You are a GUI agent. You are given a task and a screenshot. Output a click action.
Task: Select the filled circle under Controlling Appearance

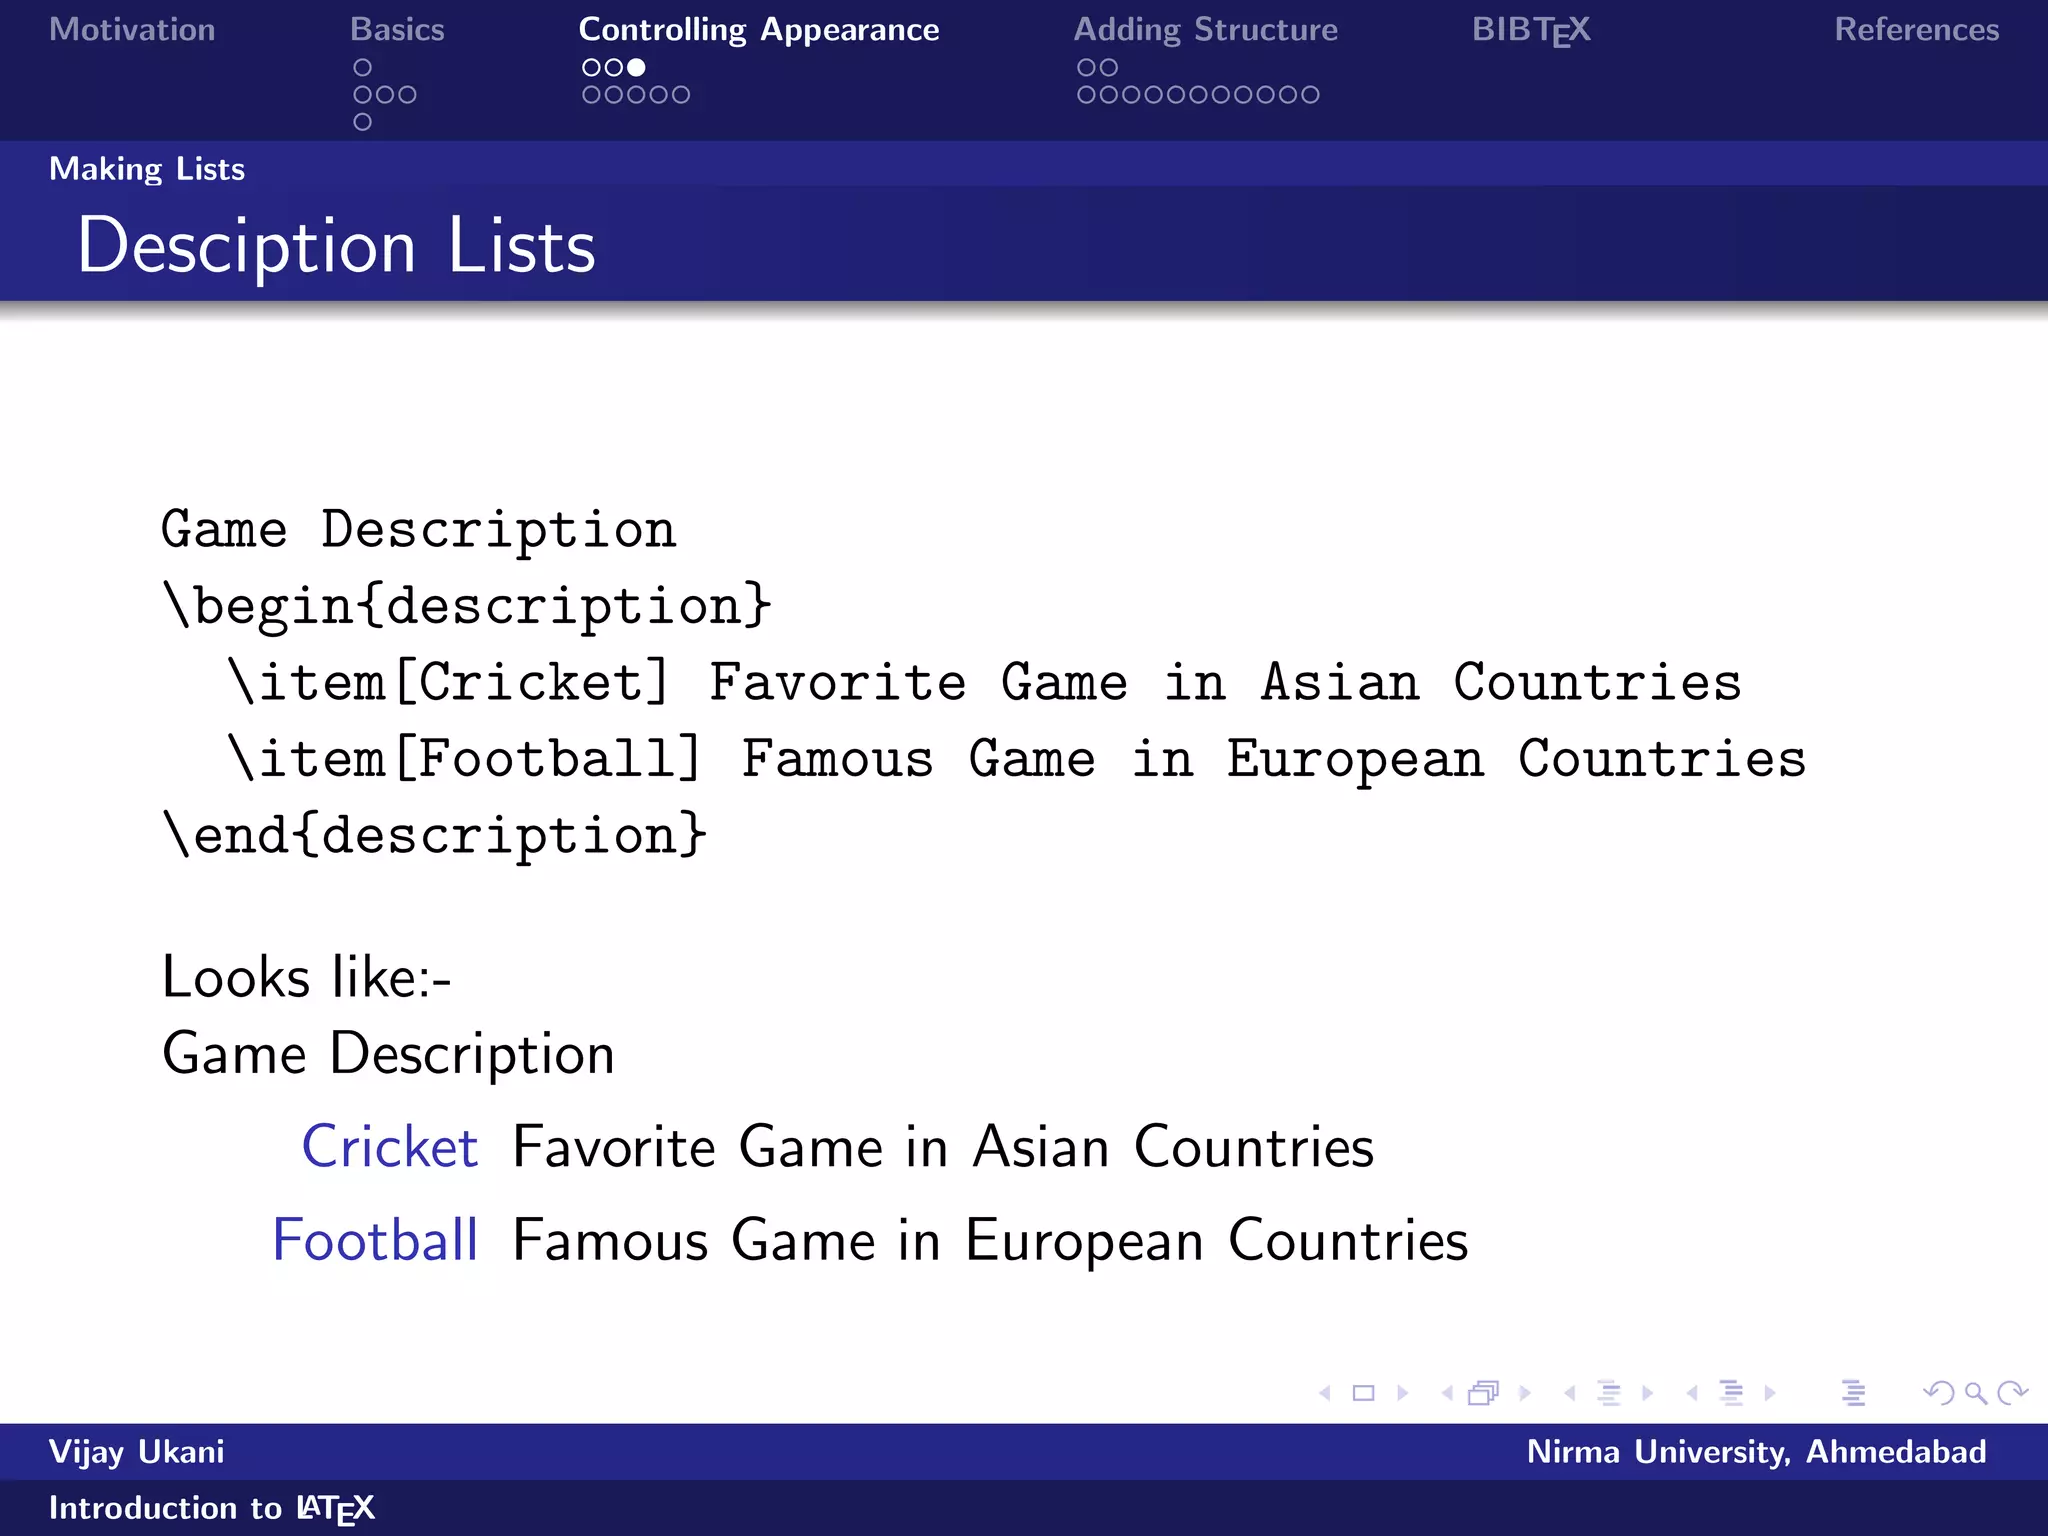tap(636, 67)
